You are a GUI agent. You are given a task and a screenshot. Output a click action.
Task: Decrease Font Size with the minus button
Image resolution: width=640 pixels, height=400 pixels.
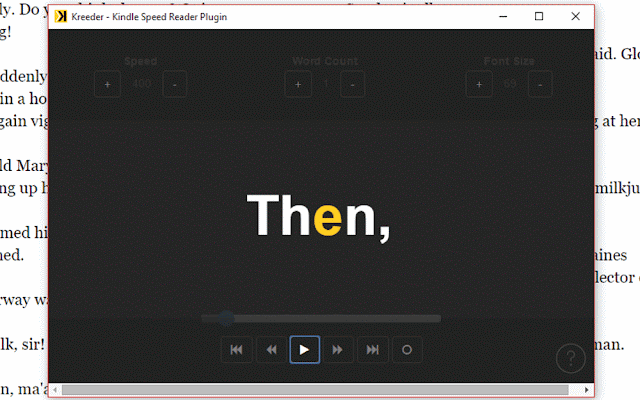[540, 84]
